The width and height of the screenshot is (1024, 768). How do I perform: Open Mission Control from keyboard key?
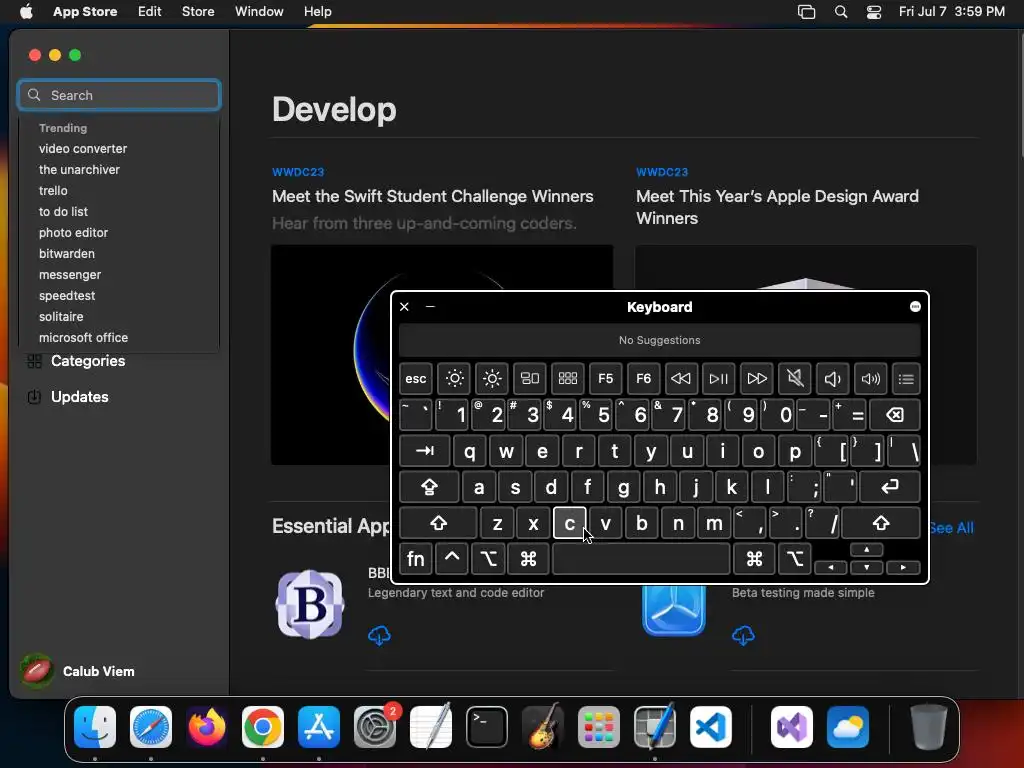coord(530,379)
